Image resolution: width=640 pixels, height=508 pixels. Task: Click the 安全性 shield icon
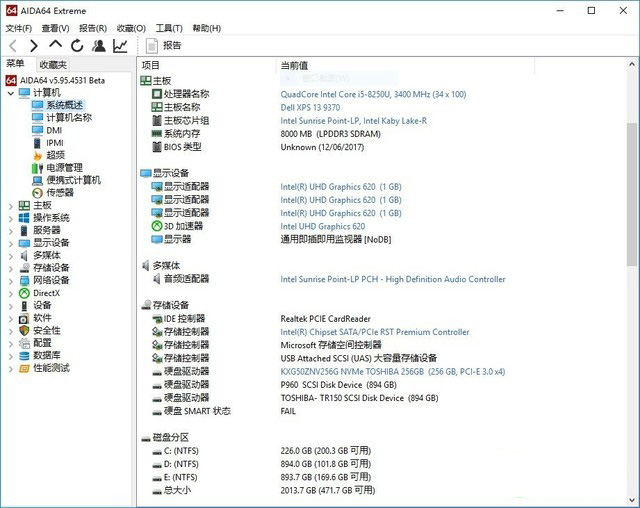[x=24, y=331]
